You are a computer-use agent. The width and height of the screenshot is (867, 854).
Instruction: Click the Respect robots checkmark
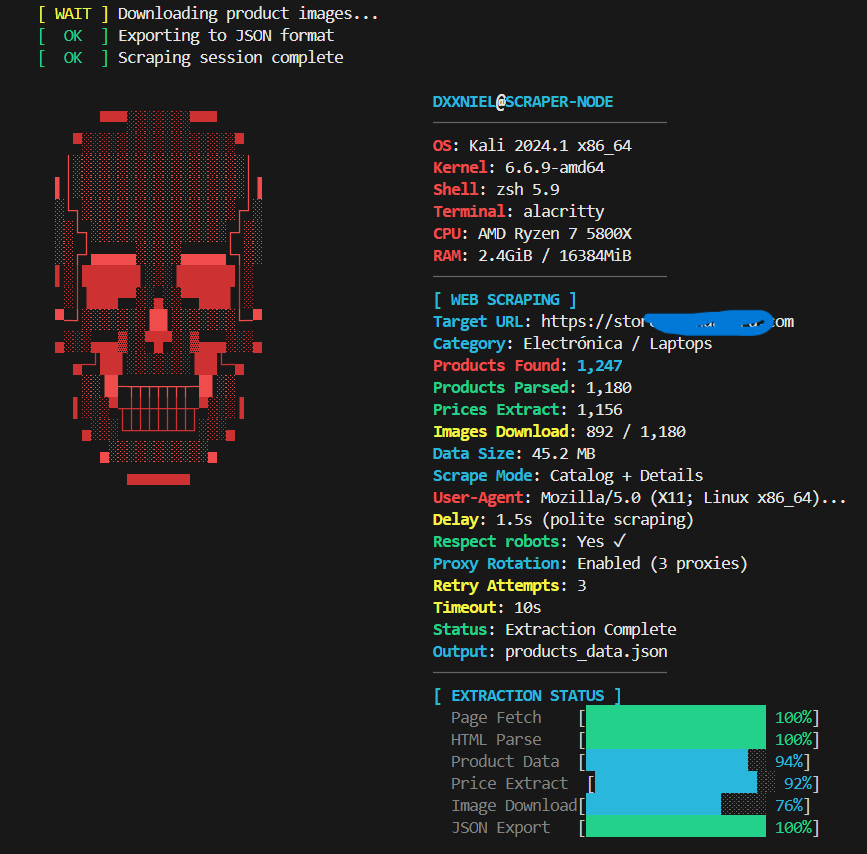[619, 541]
